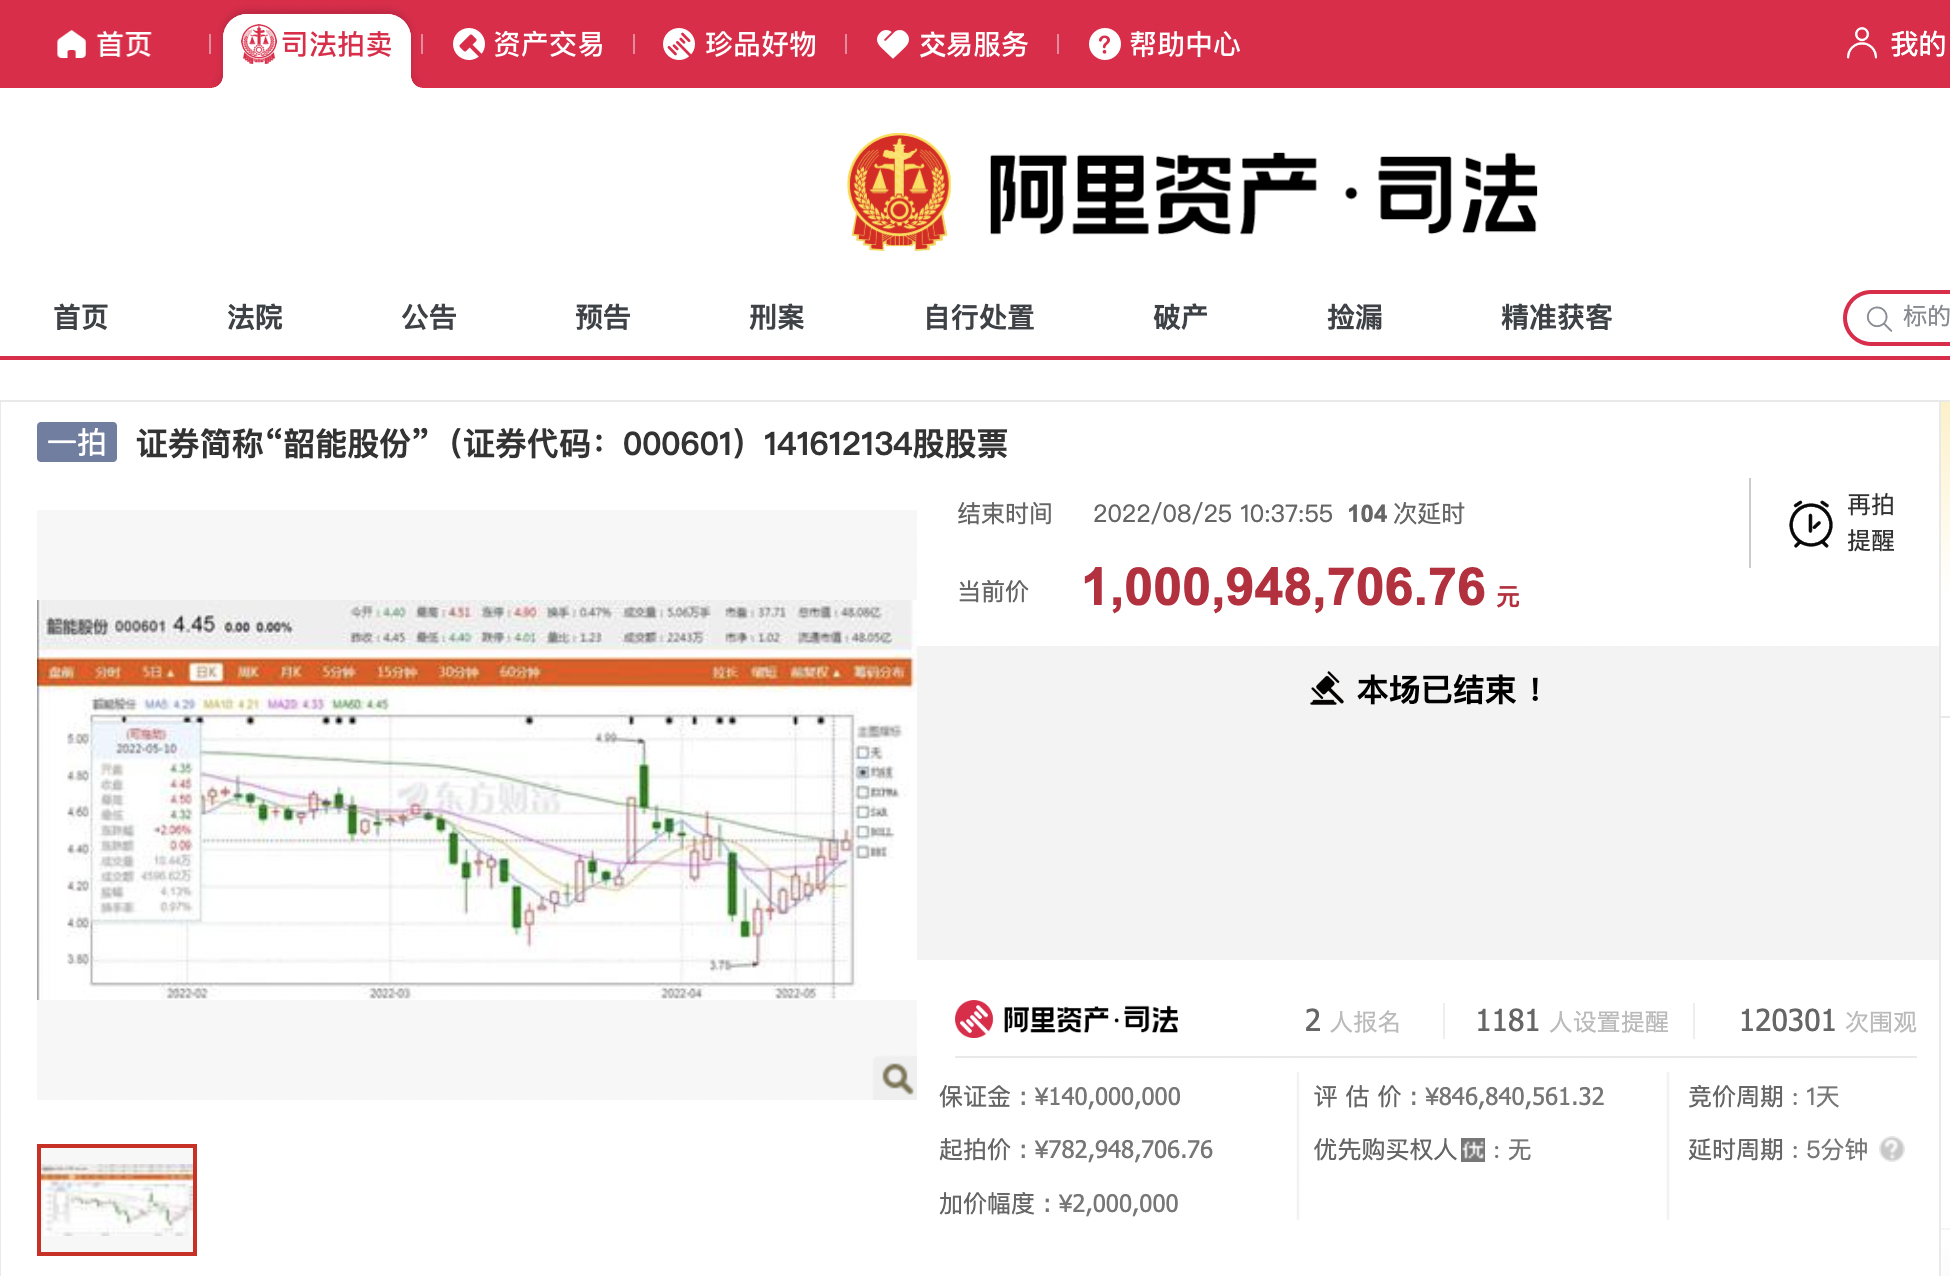Open the 精准获客 section
1950x1276 pixels.
pos(1557,317)
